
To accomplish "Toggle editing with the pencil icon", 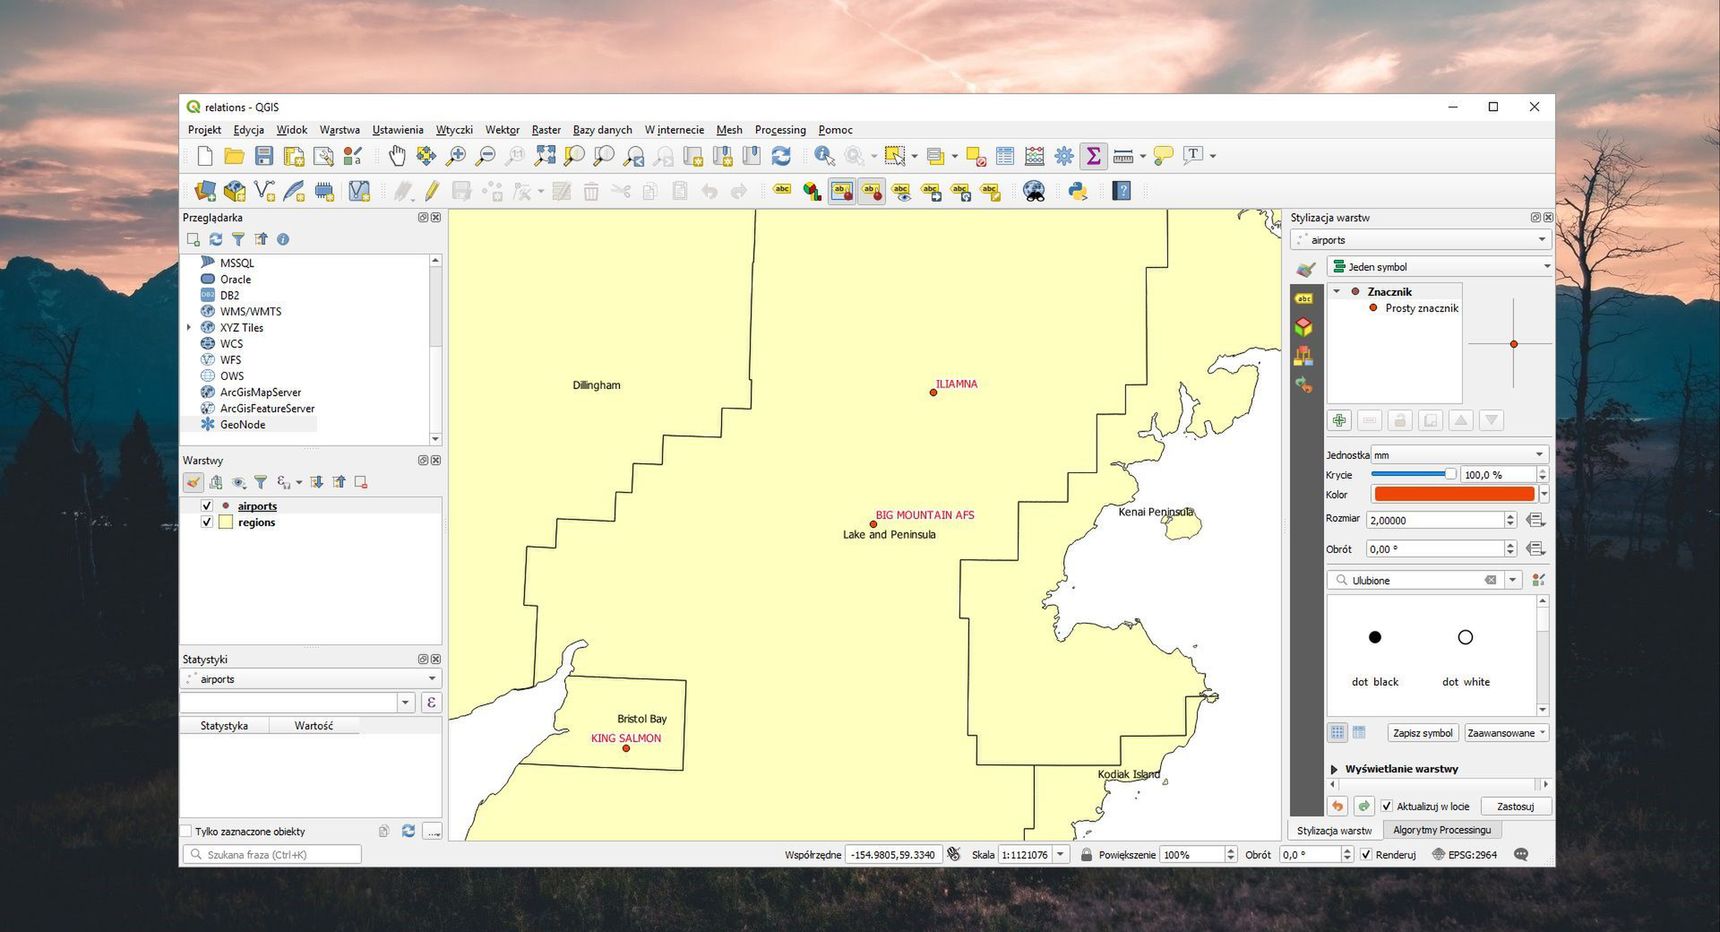I will point(432,191).
